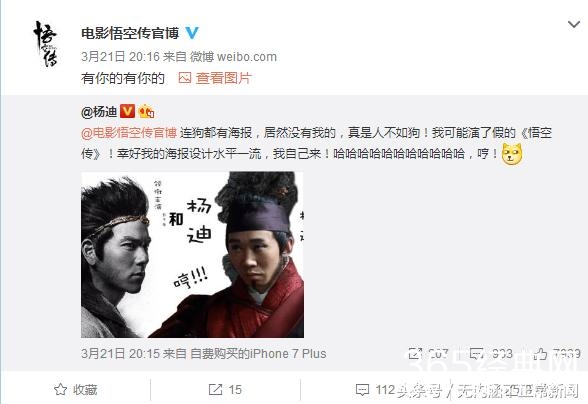Open the 3月21日 20:15 original post timestamp

[x=122, y=353]
